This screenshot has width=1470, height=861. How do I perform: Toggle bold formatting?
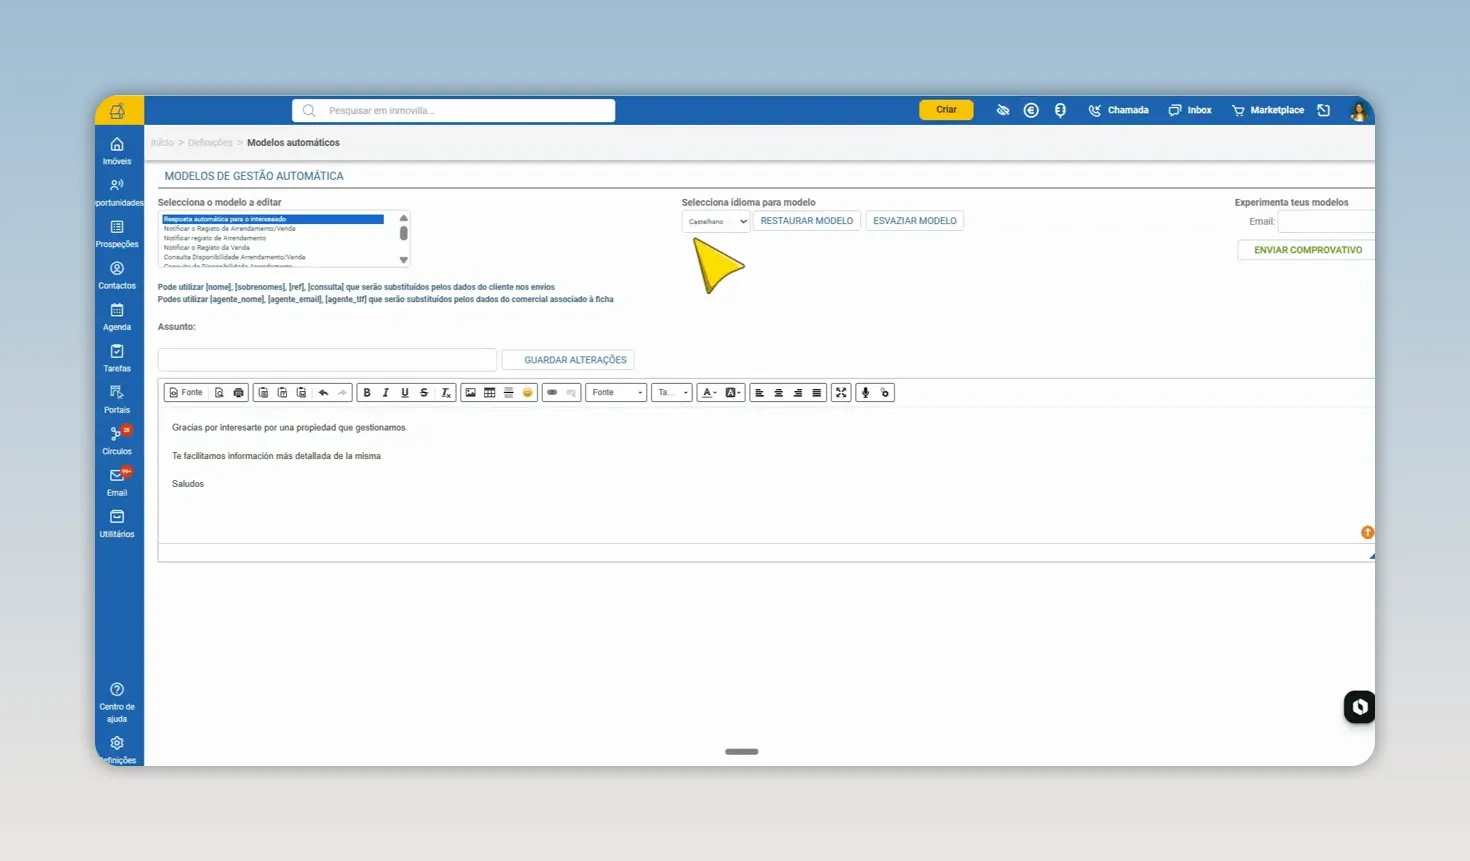click(x=367, y=393)
